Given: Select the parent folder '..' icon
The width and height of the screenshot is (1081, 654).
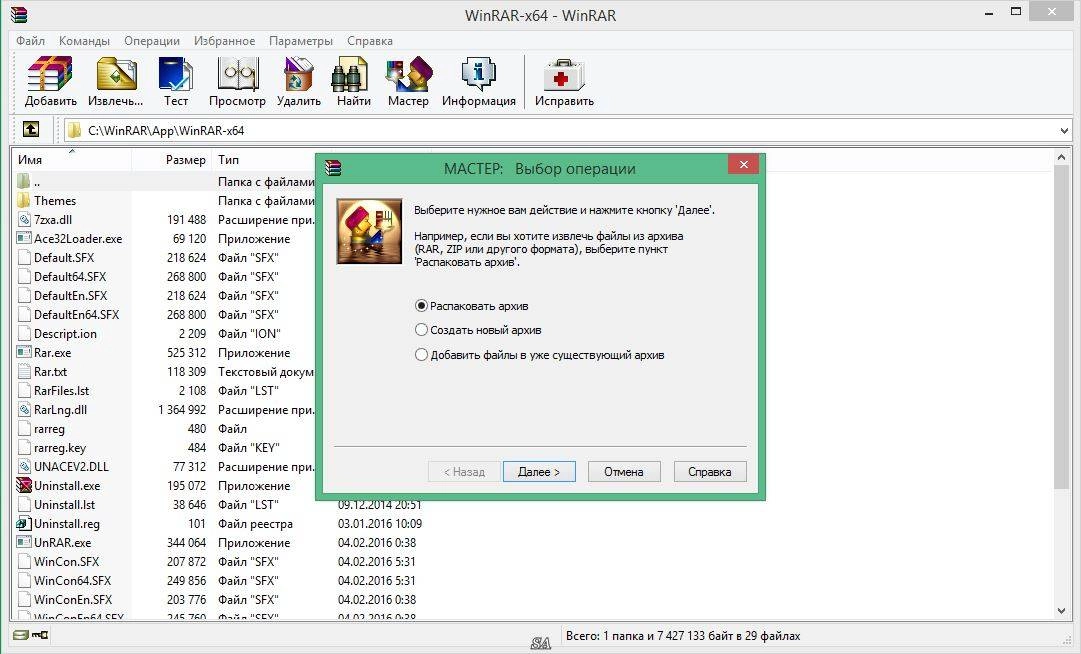Looking at the screenshot, I should [x=24, y=181].
